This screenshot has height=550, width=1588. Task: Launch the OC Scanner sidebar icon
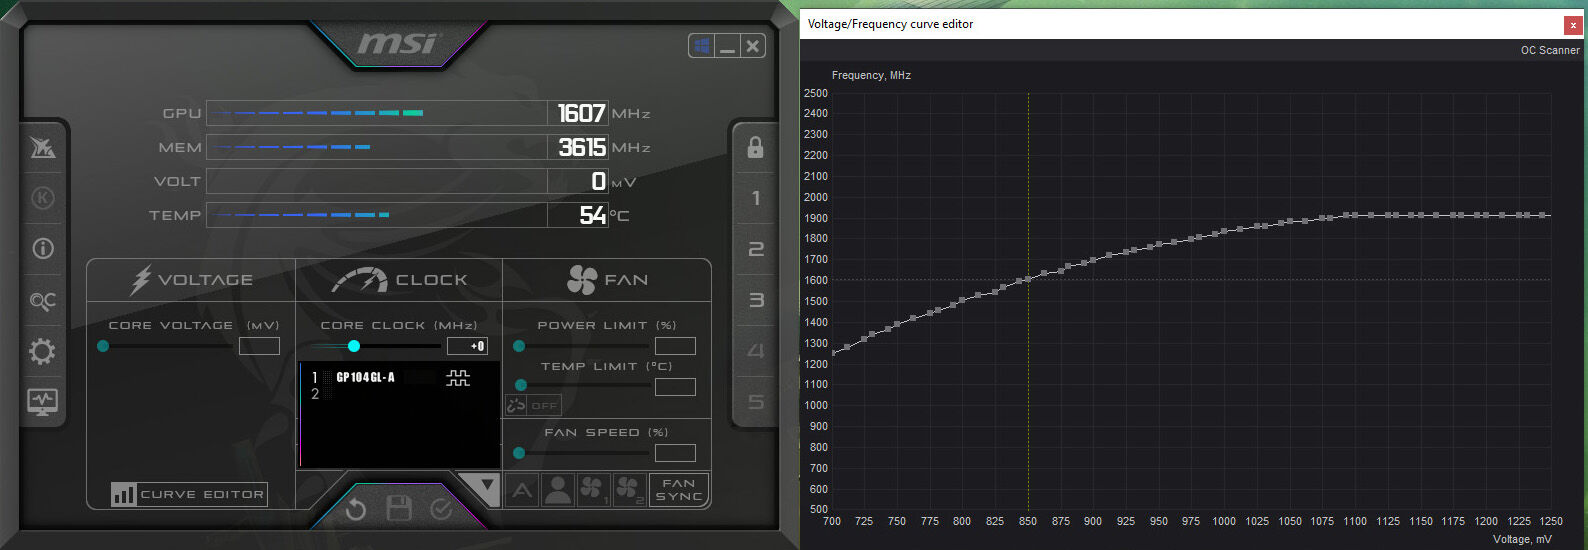(43, 300)
